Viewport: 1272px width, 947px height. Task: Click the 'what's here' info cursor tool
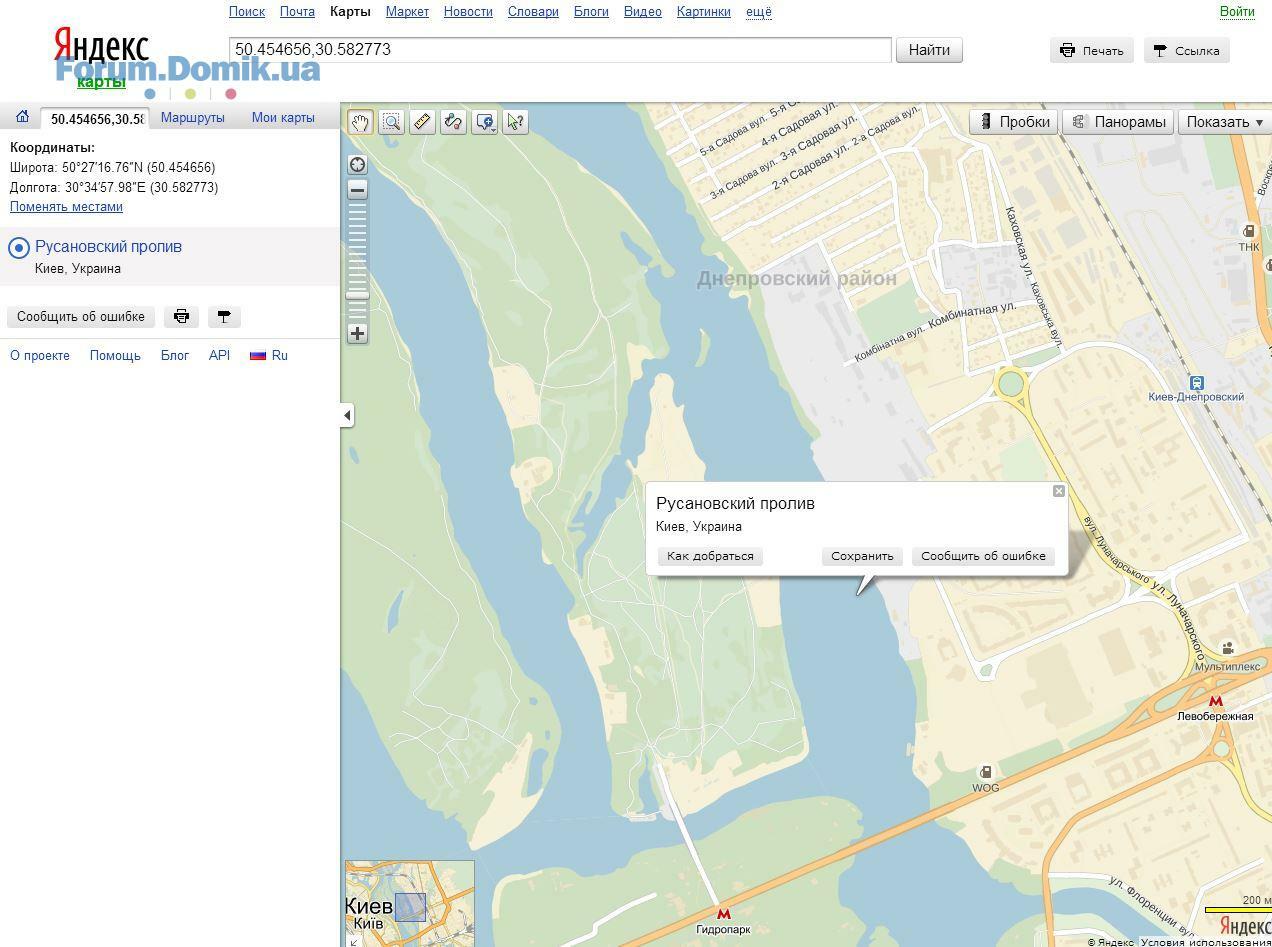515,122
